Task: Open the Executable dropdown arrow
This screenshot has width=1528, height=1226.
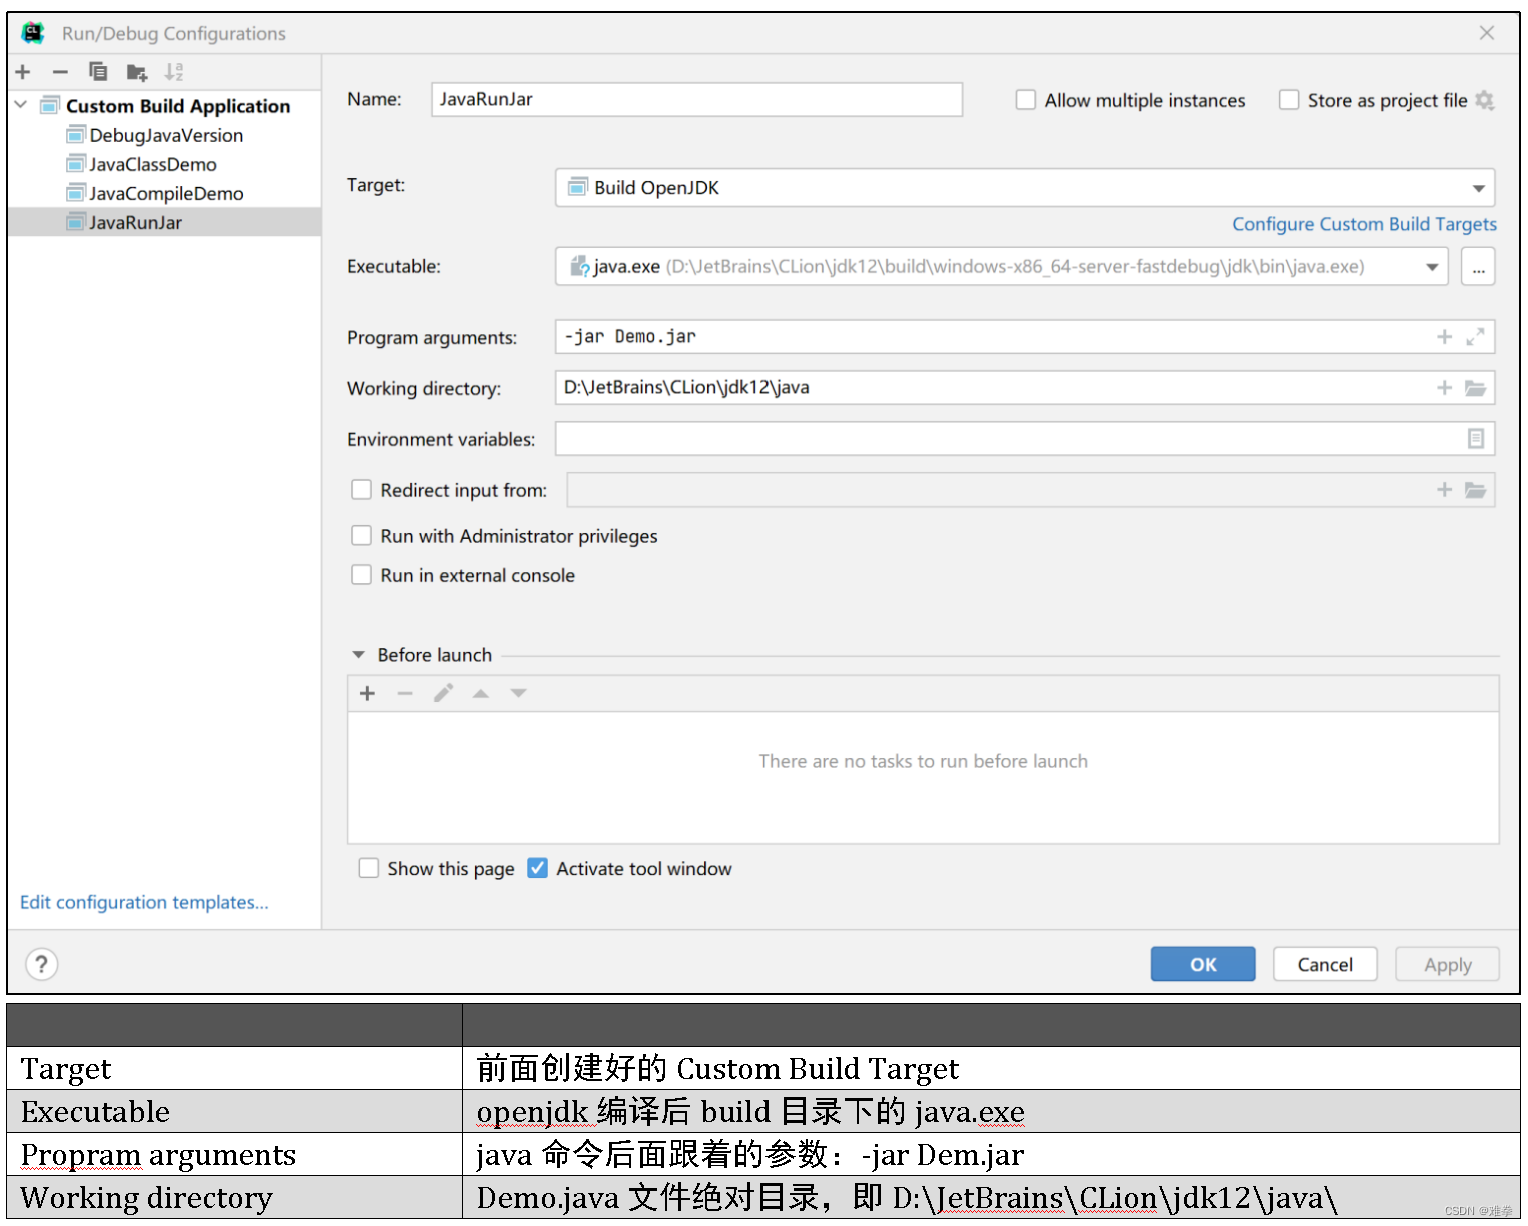Action: [x=1431, y=267]
